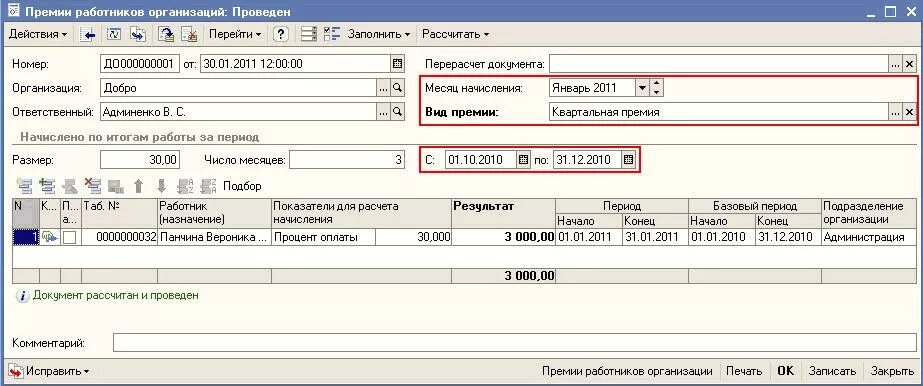Click the Результат column header
This screenshot has width=923, height=386.
pyautogui.click(x=503, y=214)
